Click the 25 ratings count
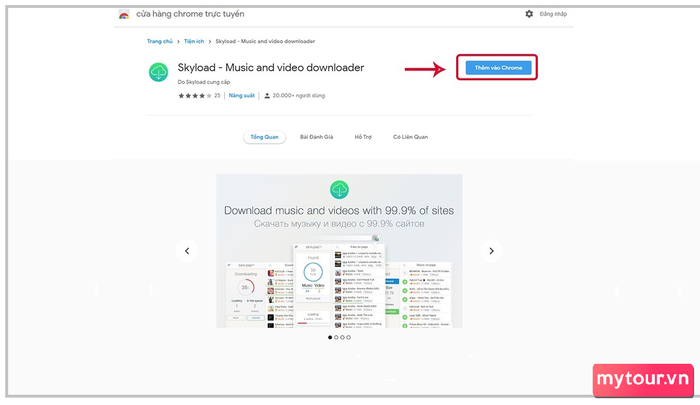 217,96
